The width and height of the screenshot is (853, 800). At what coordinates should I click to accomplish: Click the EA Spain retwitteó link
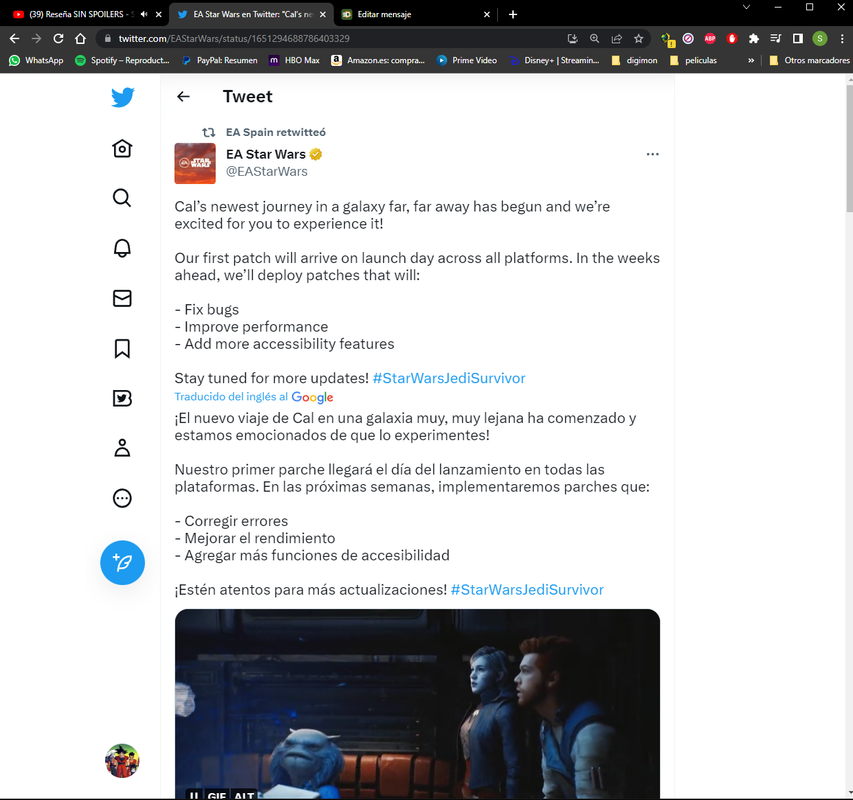(x=276, y=132)
